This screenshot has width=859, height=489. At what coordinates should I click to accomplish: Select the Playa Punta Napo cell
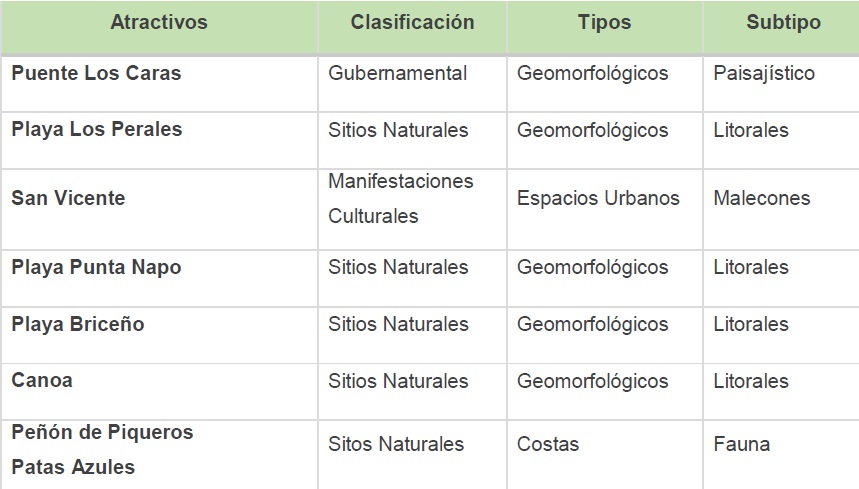[96, 267]
